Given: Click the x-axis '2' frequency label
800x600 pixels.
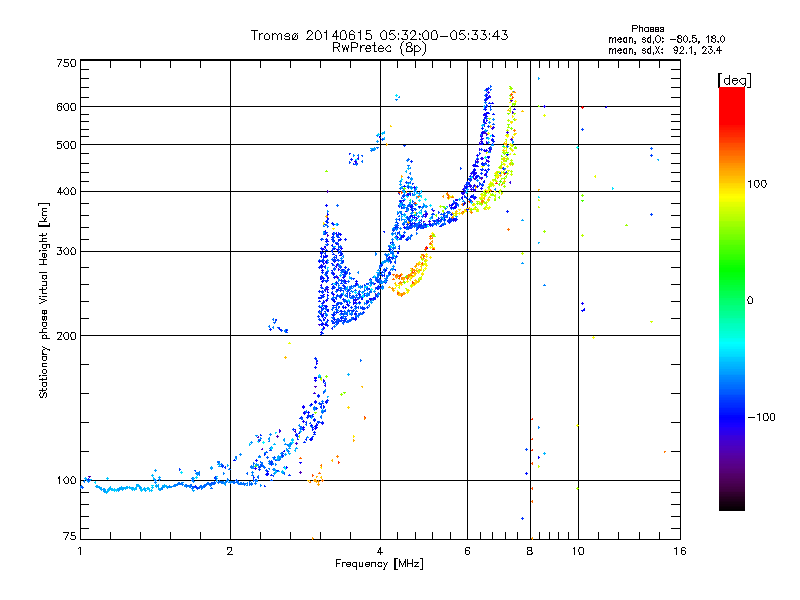Looking at the screenshot, I should click(230, 551).
